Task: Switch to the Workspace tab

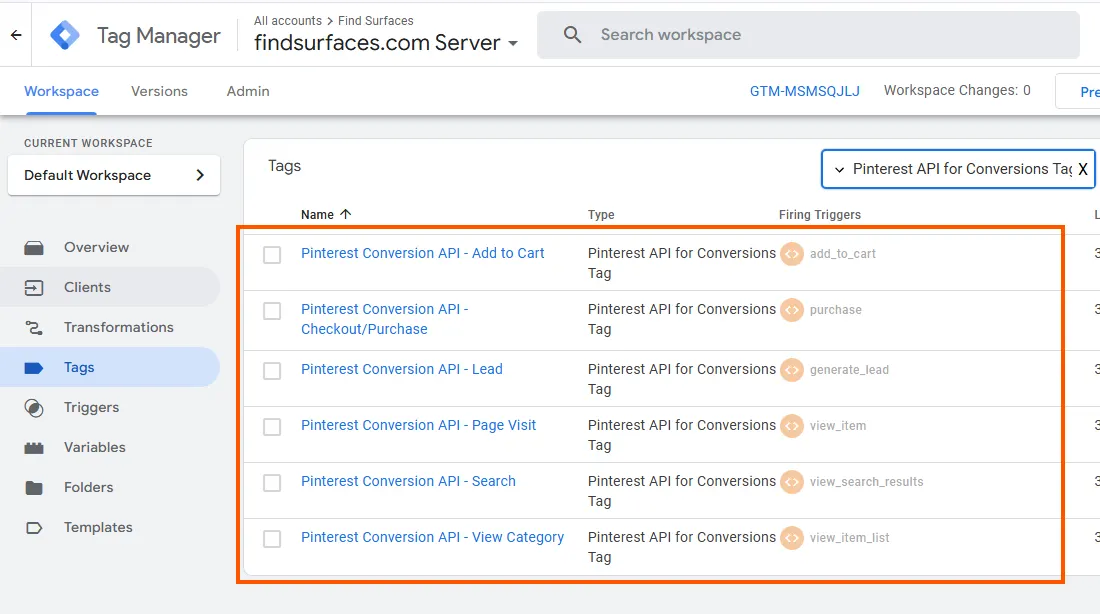Action: (x=62, y=91)
